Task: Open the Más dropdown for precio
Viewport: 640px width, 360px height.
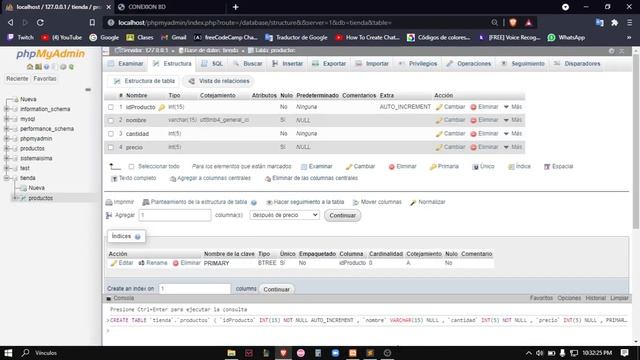Action: [x=513, y=147]
